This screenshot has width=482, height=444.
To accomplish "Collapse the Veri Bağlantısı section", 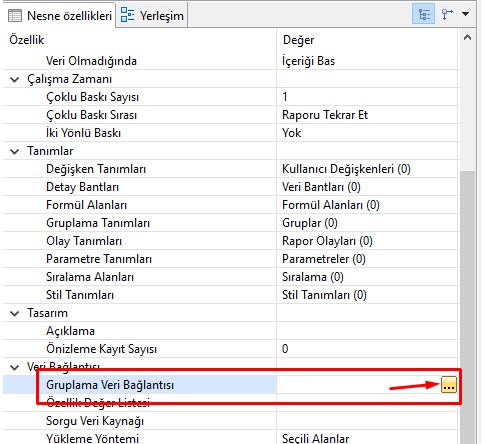I will pyautogui.click(x=15, y=367).
